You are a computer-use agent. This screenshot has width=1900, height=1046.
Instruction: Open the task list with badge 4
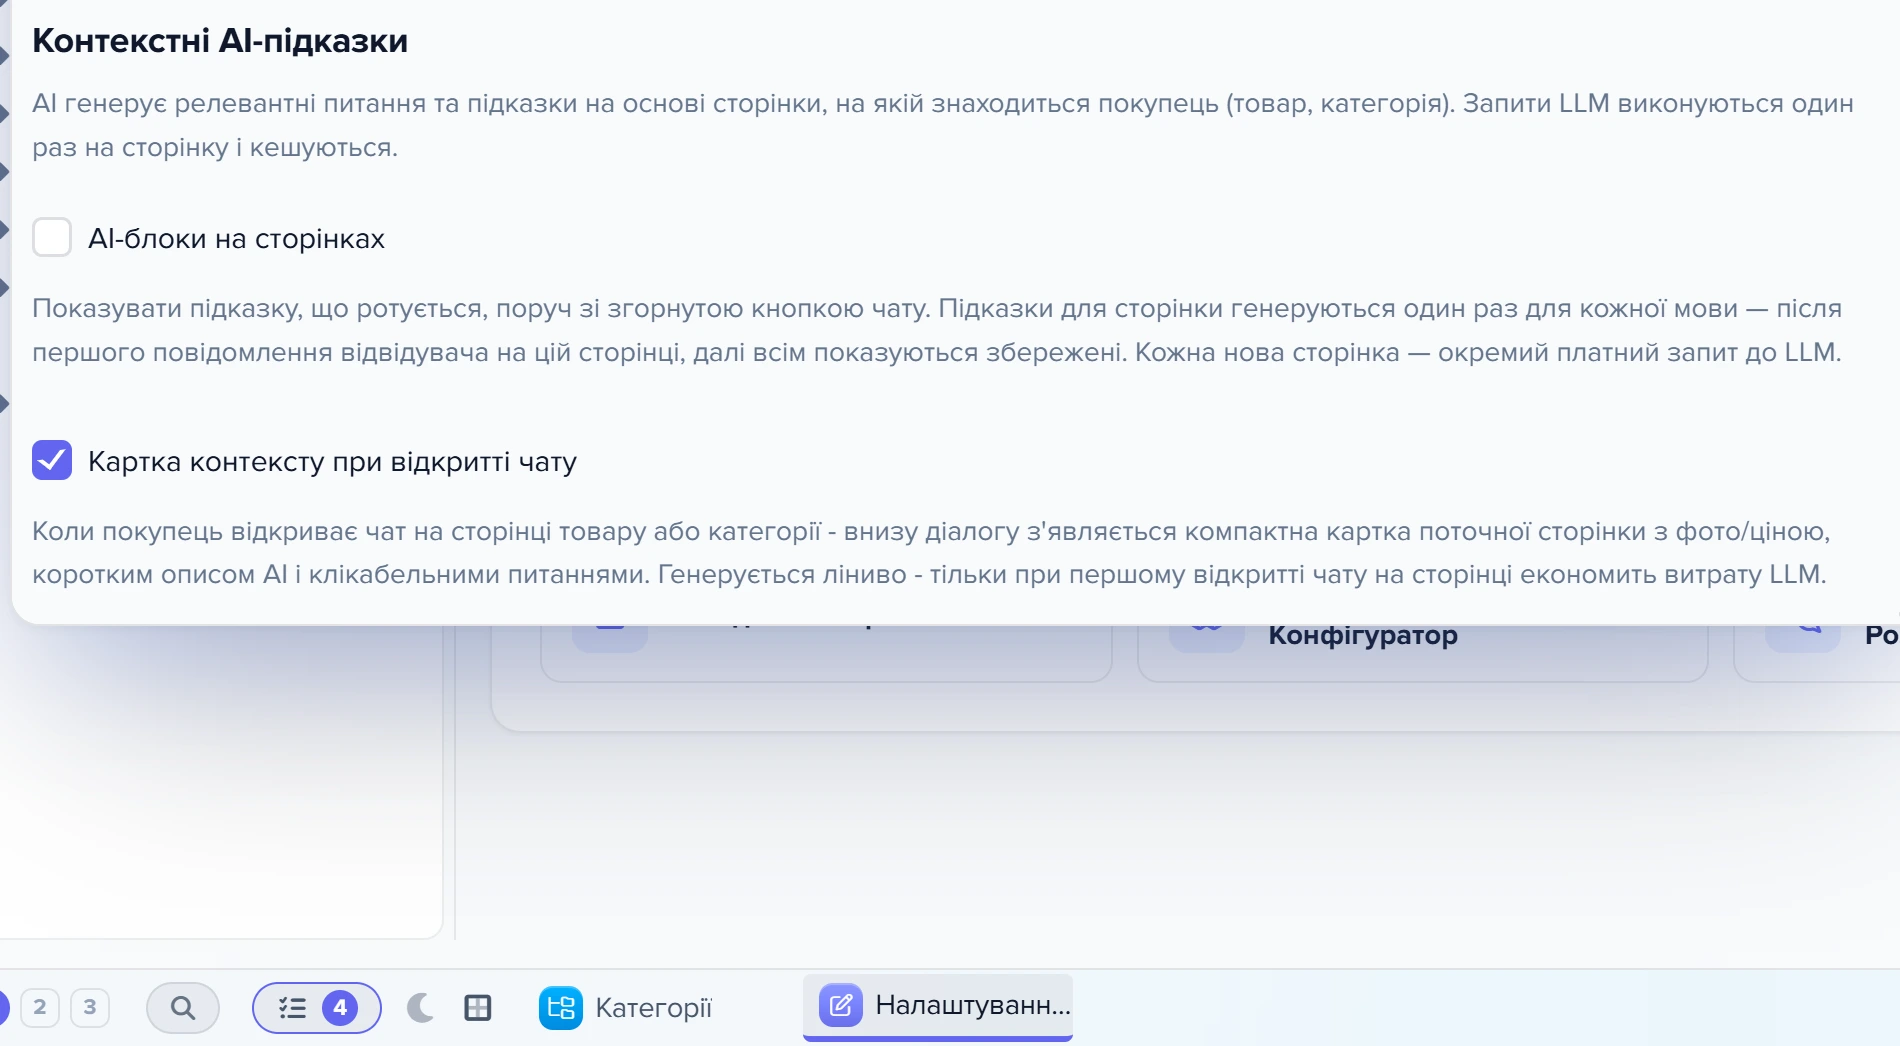[x=317, y=1007]
